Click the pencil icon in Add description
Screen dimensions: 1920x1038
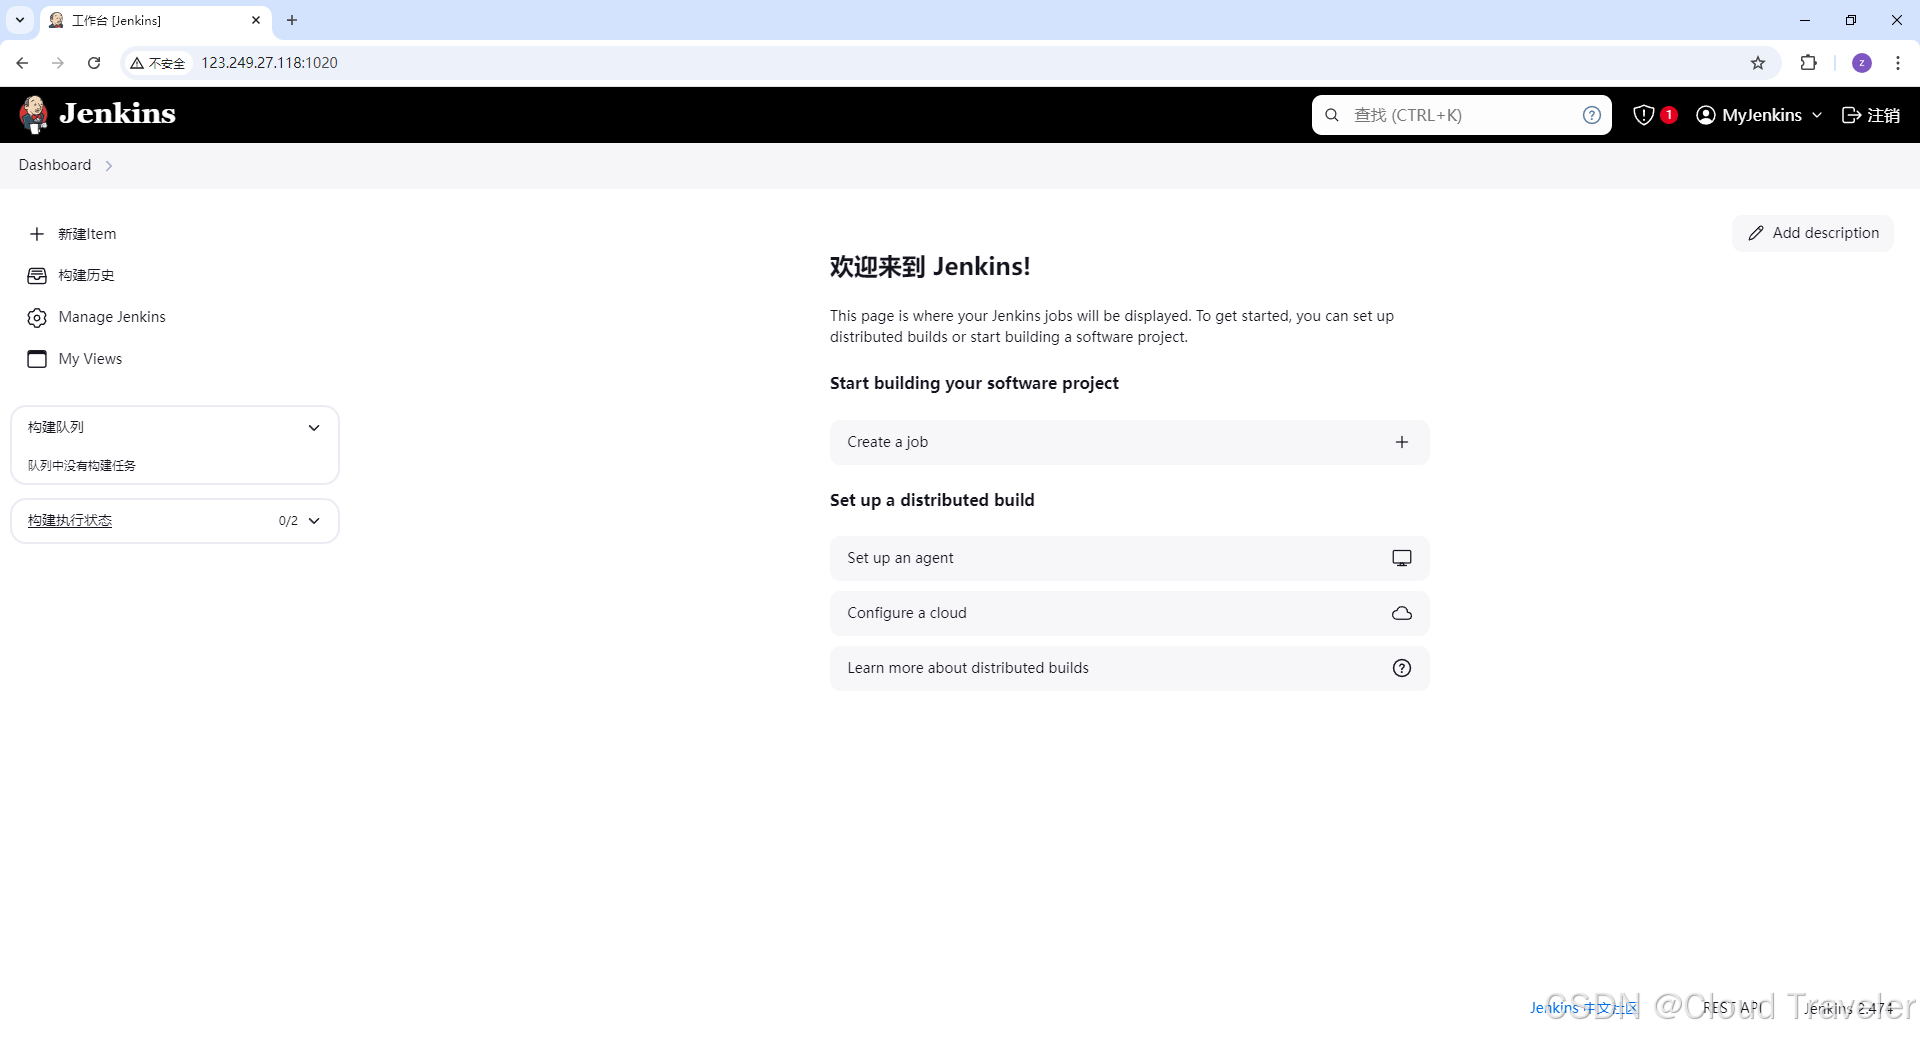[x=1756, y=233]
